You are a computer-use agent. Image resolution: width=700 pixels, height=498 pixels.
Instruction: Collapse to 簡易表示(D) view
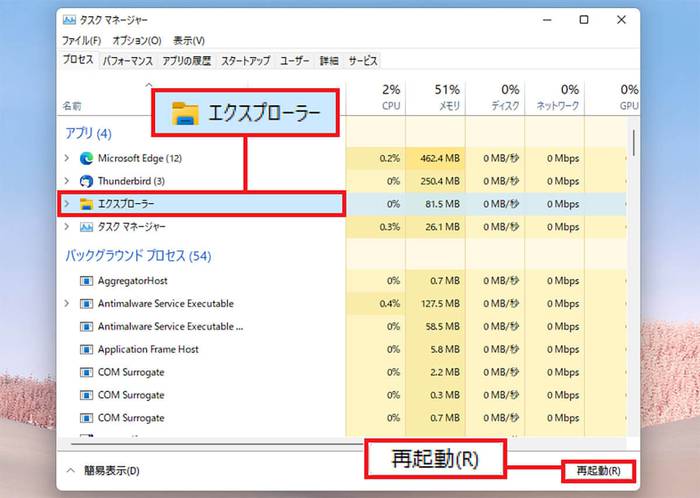pyautogui.click(x=103, y=470)
